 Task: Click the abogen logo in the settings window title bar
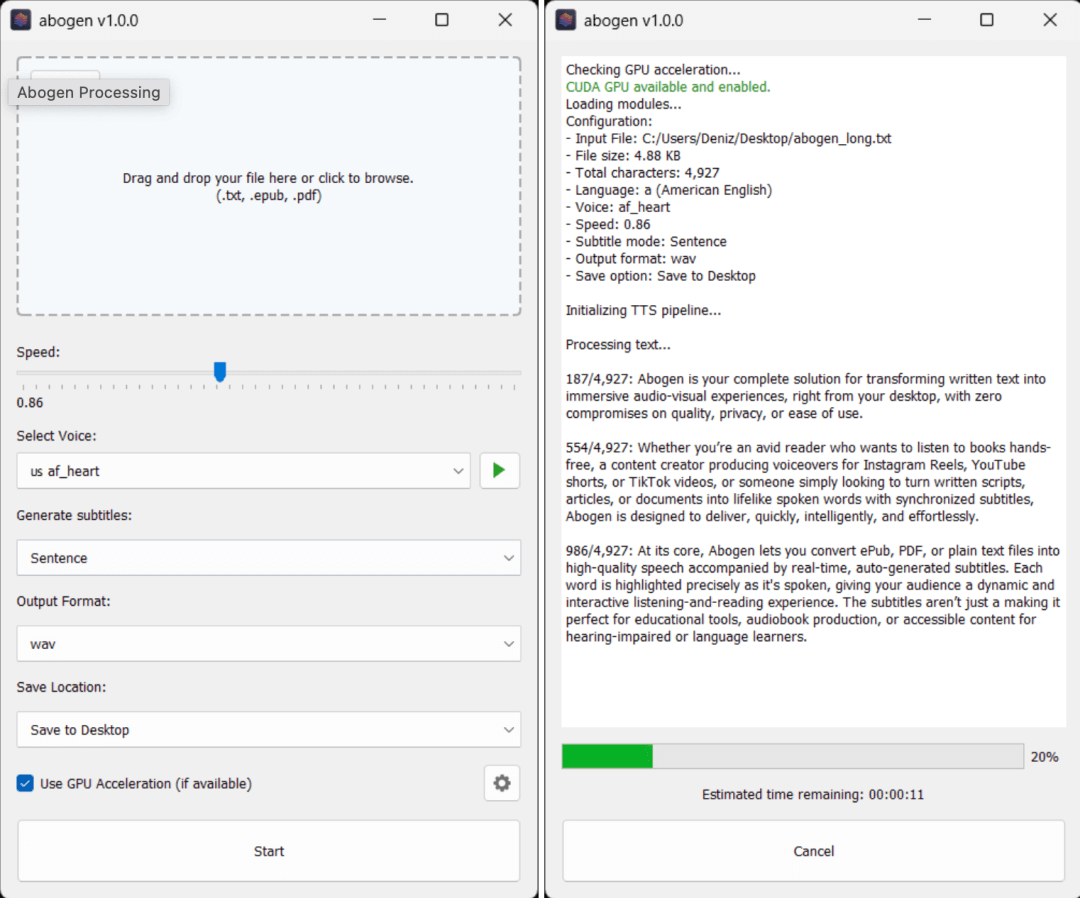(21, 20)
